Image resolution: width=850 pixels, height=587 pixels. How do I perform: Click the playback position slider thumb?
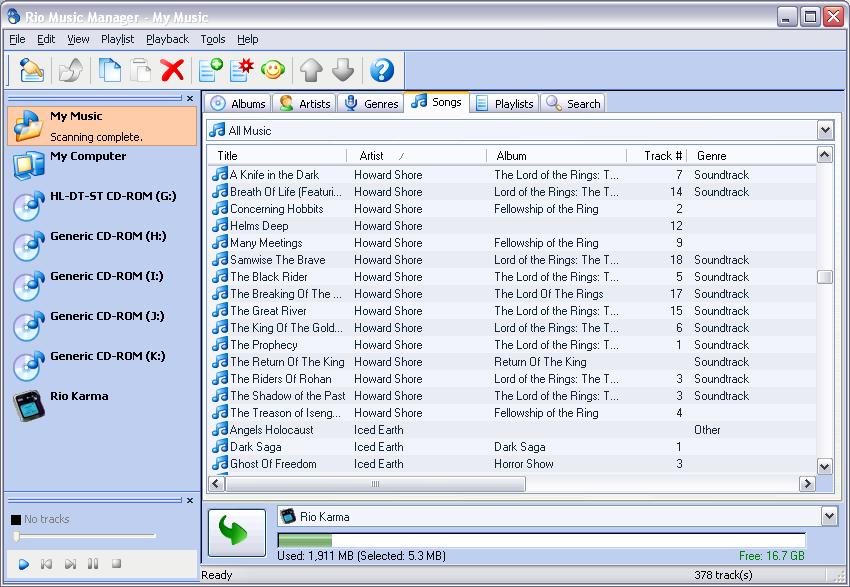(17, 536)
